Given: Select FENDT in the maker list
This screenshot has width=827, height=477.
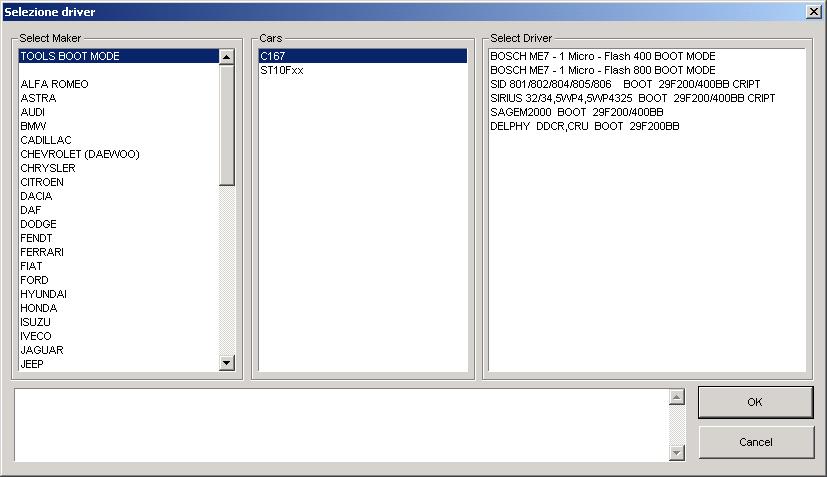Looking at the screenshot, I should pyautogui.click(x=119, y=238).
